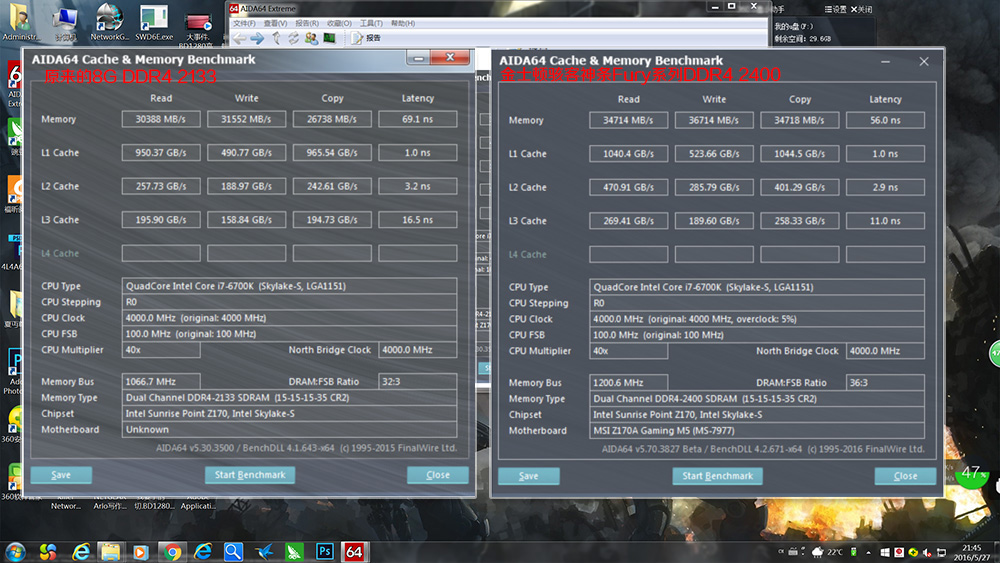Click the green 47% floating gauge widget
Image resolution: width=1000 pixels, height=563 pixels.
point(973,473)
